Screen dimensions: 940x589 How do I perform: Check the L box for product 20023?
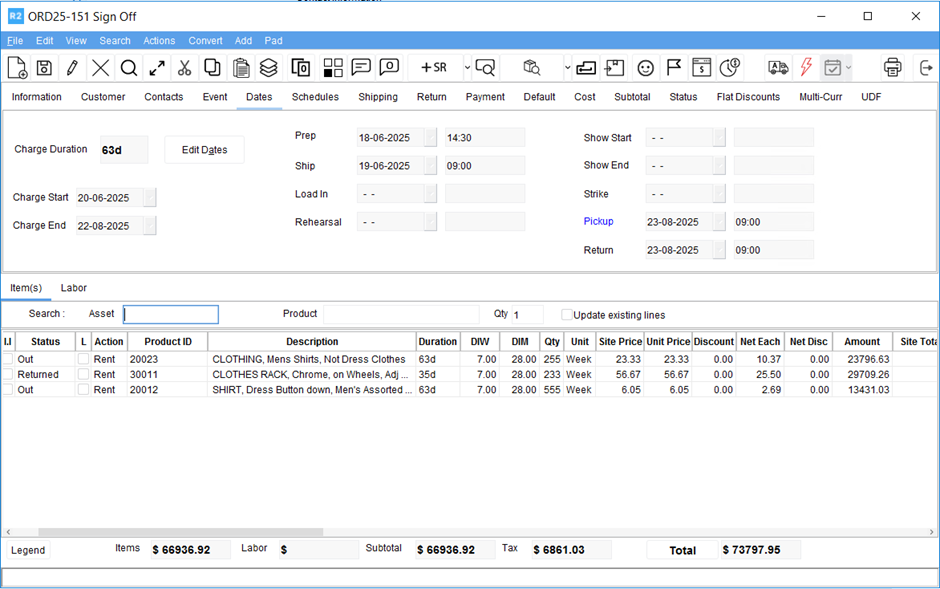point(83,359)
